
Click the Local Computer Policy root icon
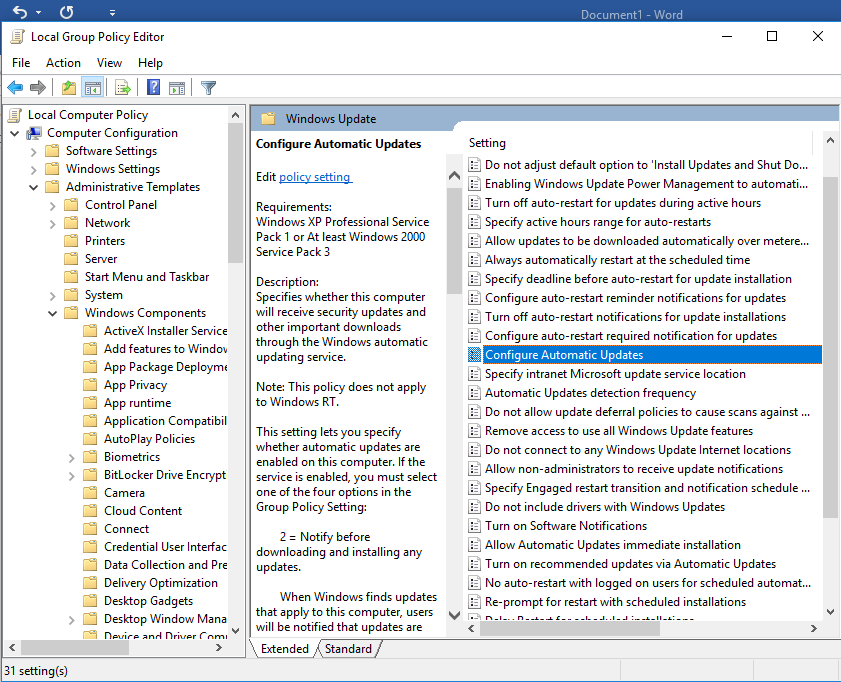[16, 115]
